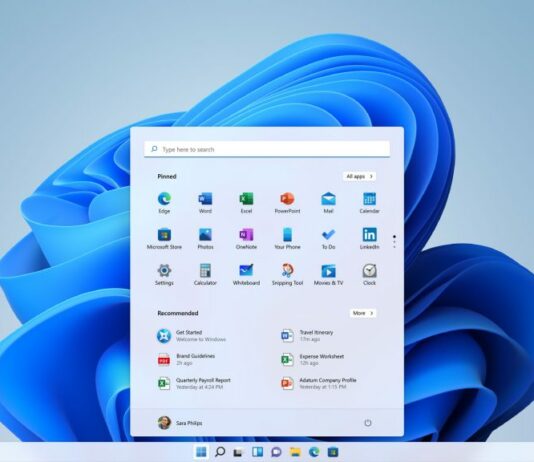Open the Mail app

click(328, 203)
